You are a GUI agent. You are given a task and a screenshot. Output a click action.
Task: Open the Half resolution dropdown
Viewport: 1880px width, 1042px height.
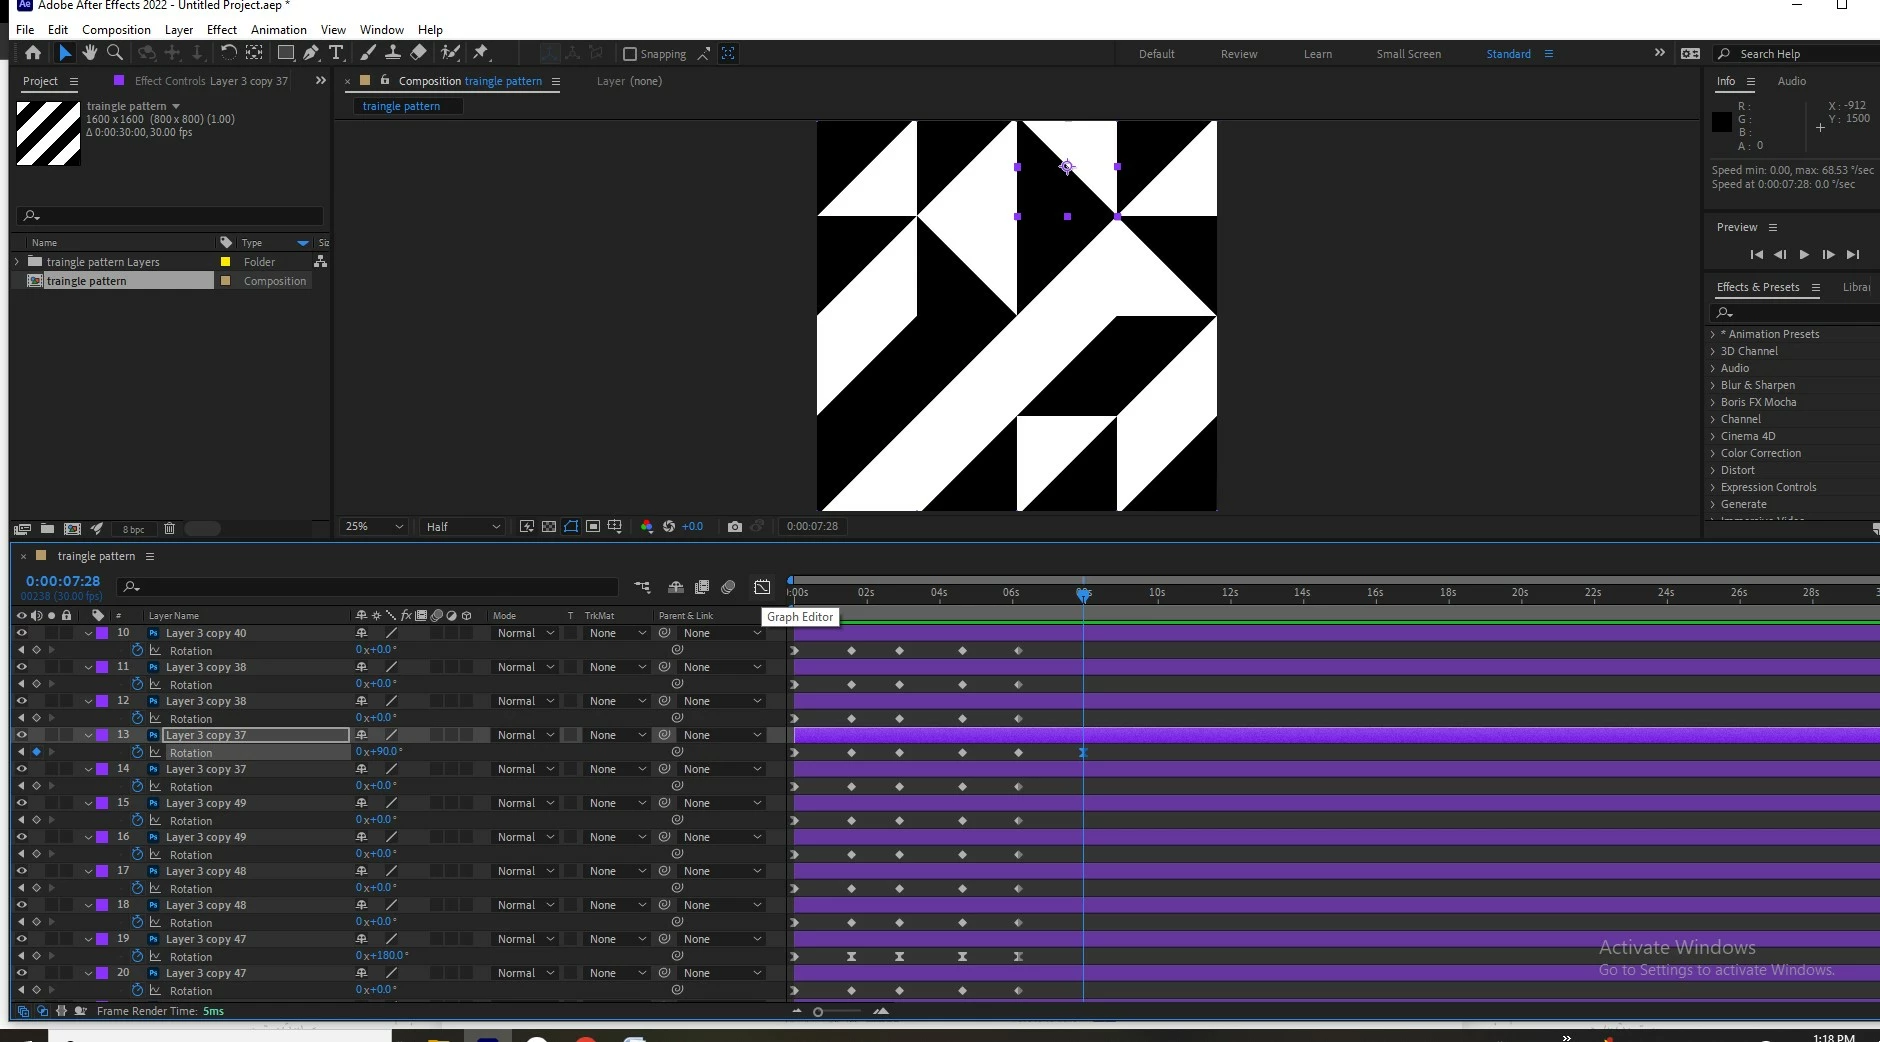(463, 526)
